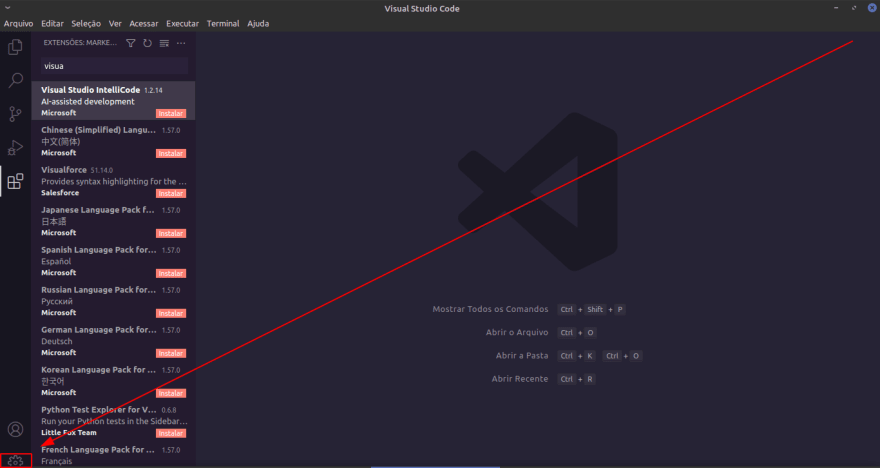This screenshot has width=880, height=468.
Task: Open the Manage gear icon
Action: coord(15,461)
